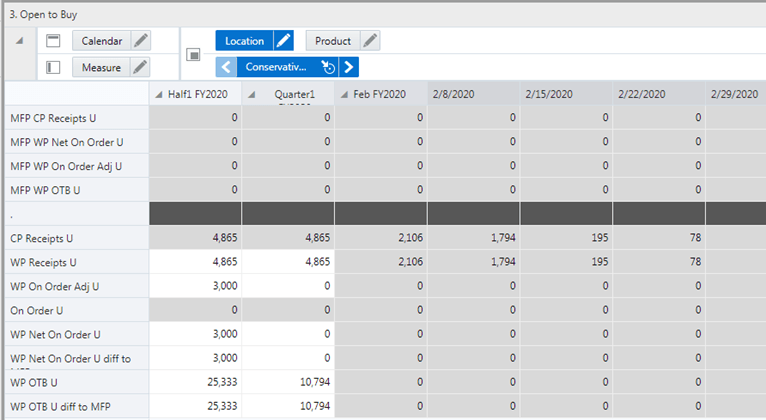Collapse the Half1 FY2020 column
Screen dimensions: 766x420
tap(159, 95)
